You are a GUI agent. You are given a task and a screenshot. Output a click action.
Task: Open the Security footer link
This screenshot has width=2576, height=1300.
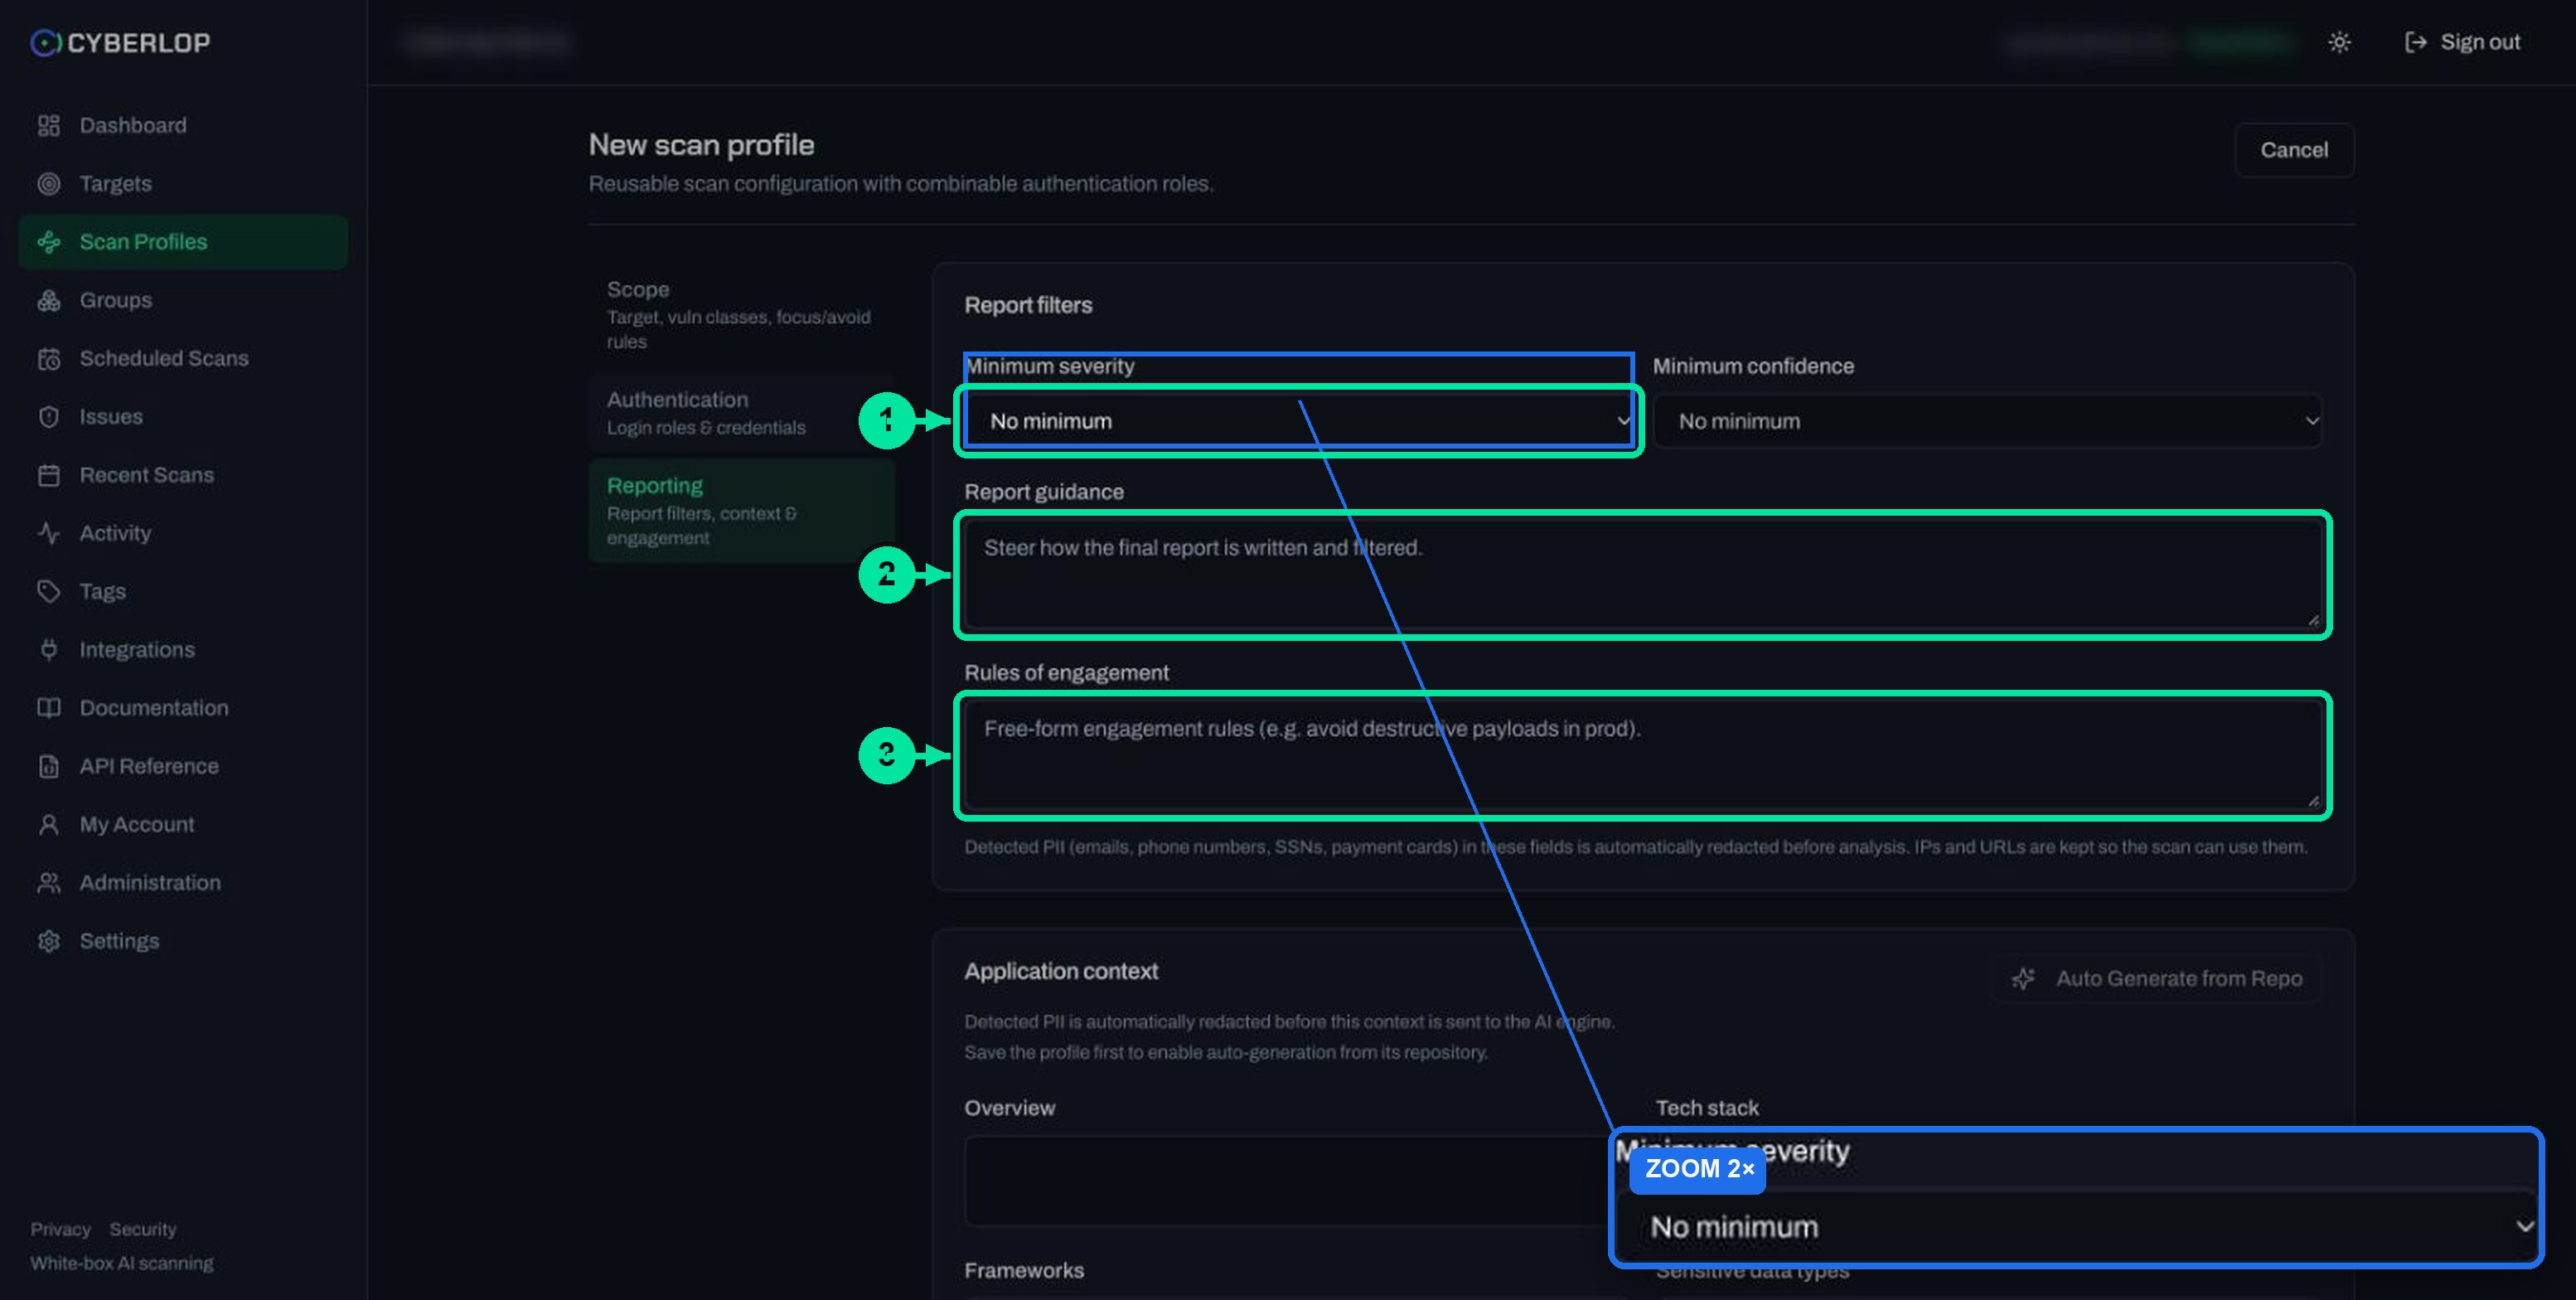tap(143, 1229)
